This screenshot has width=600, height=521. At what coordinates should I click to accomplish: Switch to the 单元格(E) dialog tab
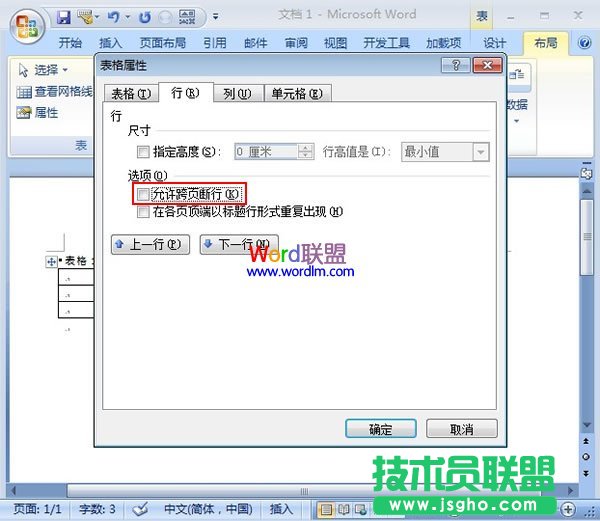pos(297,93)
